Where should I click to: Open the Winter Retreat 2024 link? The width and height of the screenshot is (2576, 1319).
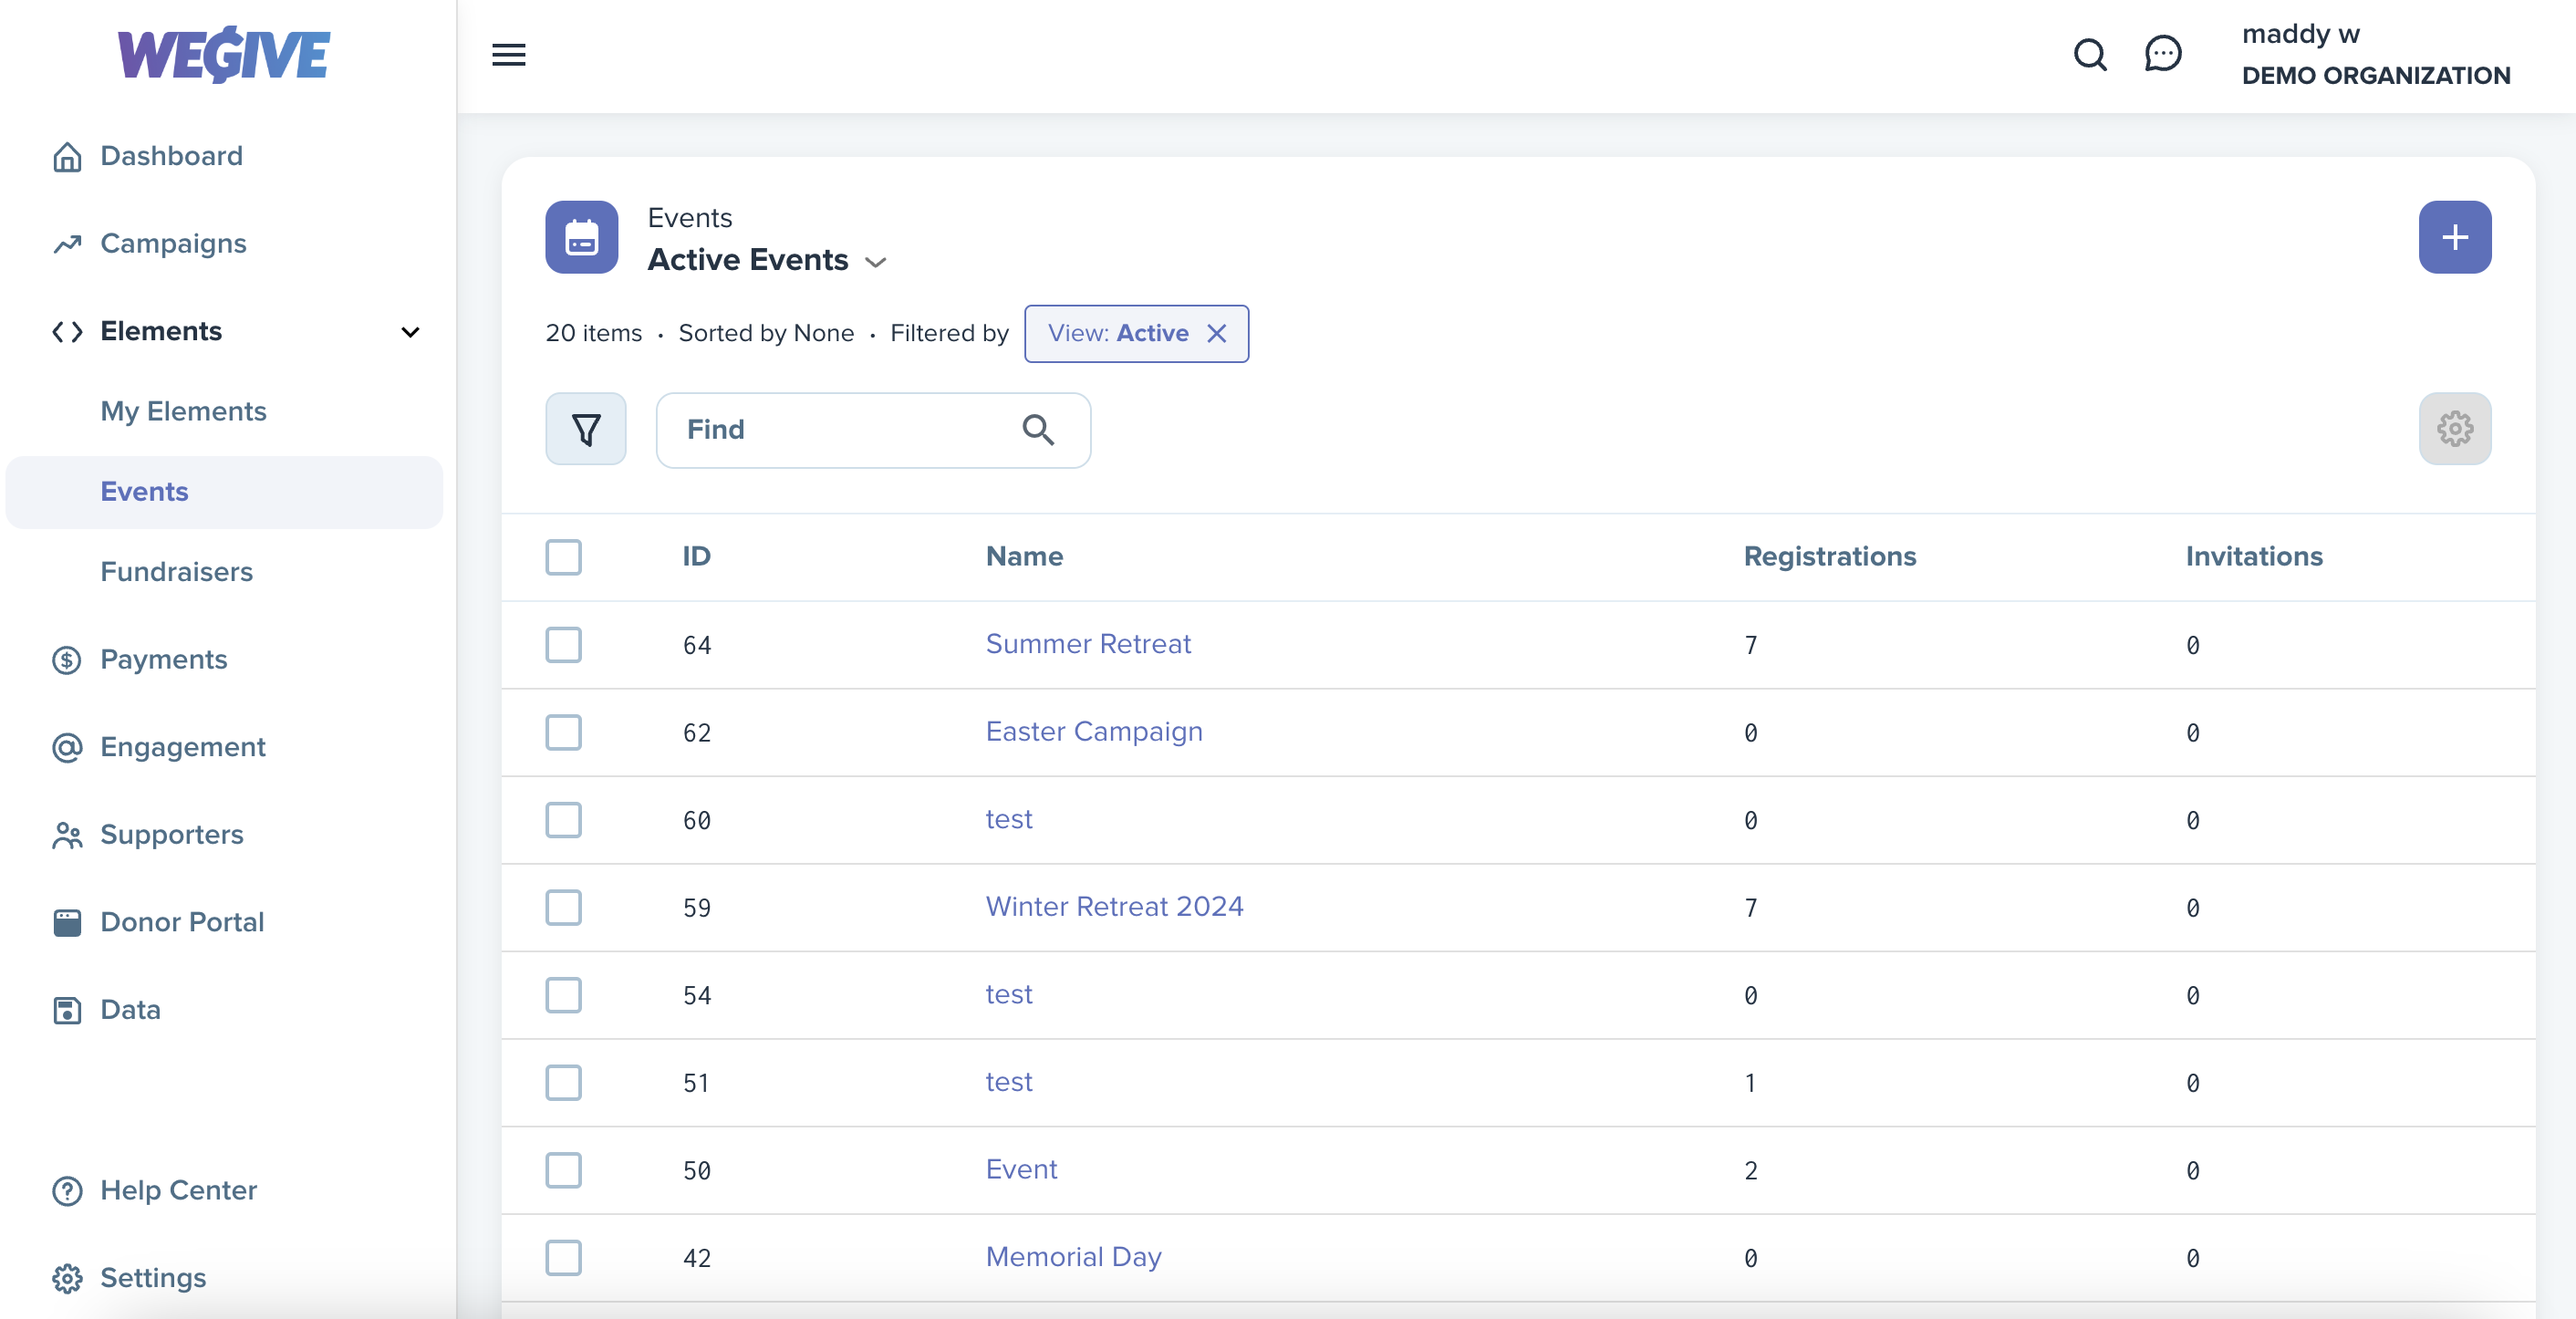[1114, 907]
